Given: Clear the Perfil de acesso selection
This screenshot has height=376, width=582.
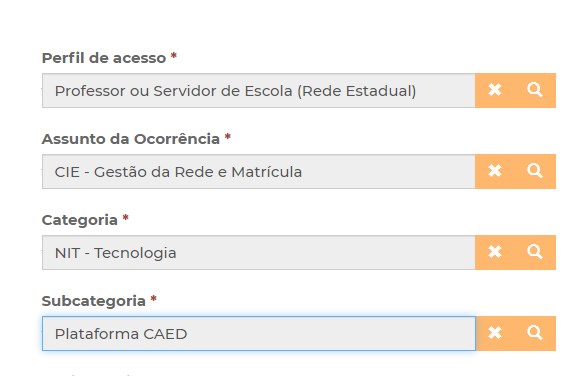Looking at the screenshot, I should click(x=495, y=90).
